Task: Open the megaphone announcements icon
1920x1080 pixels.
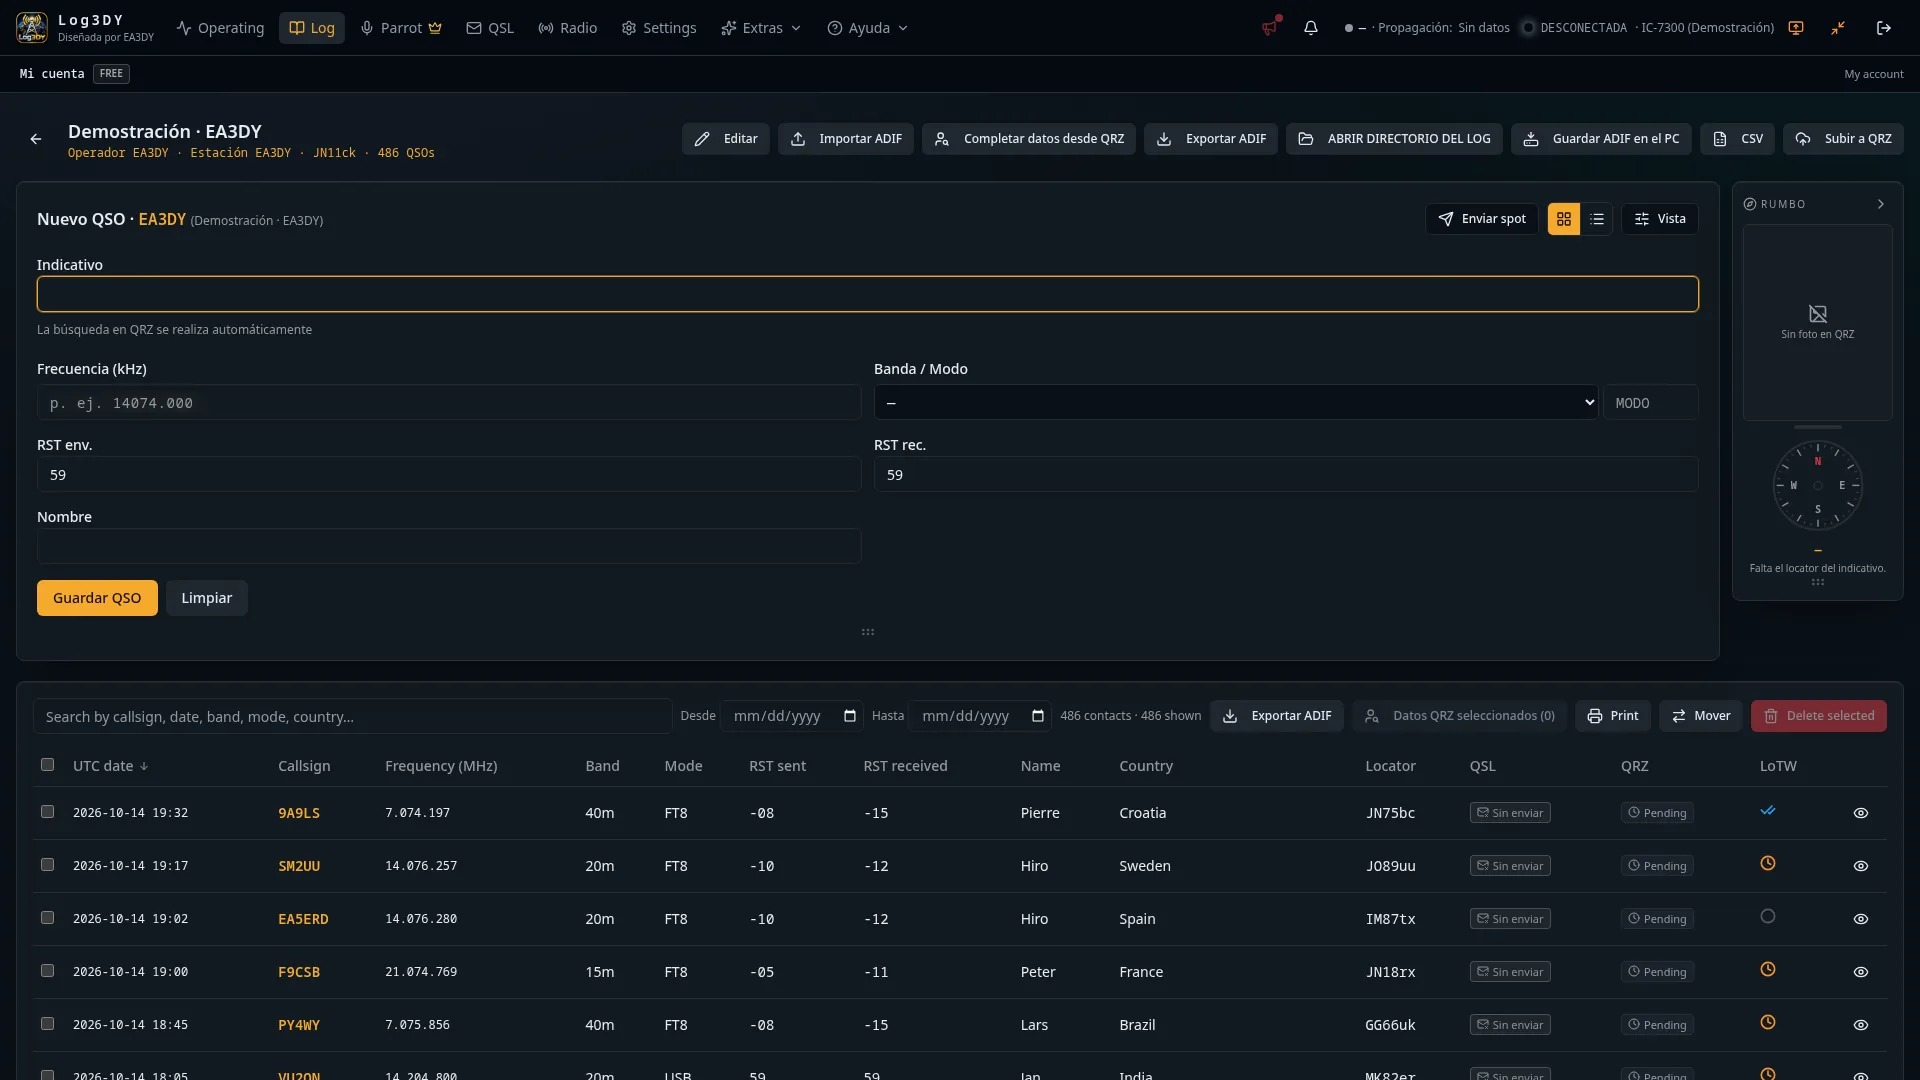Action: [x=1270, y=28]
